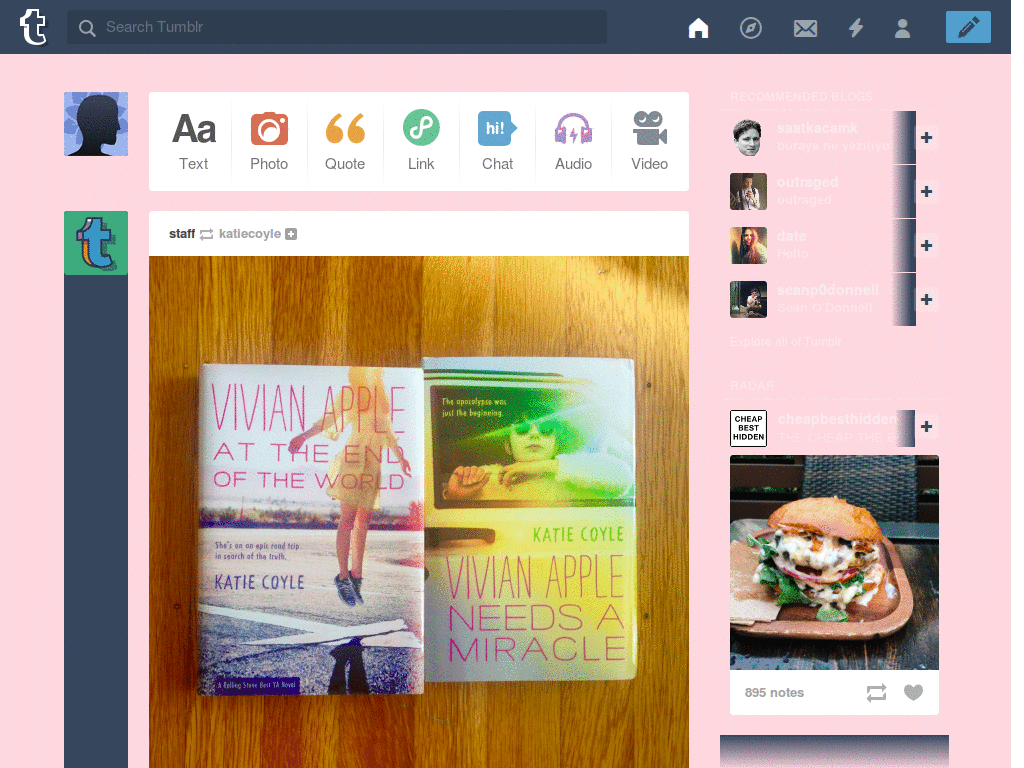Create a new Text post
The width and height of the screenshot is (1024, 768).
point(194,141)
